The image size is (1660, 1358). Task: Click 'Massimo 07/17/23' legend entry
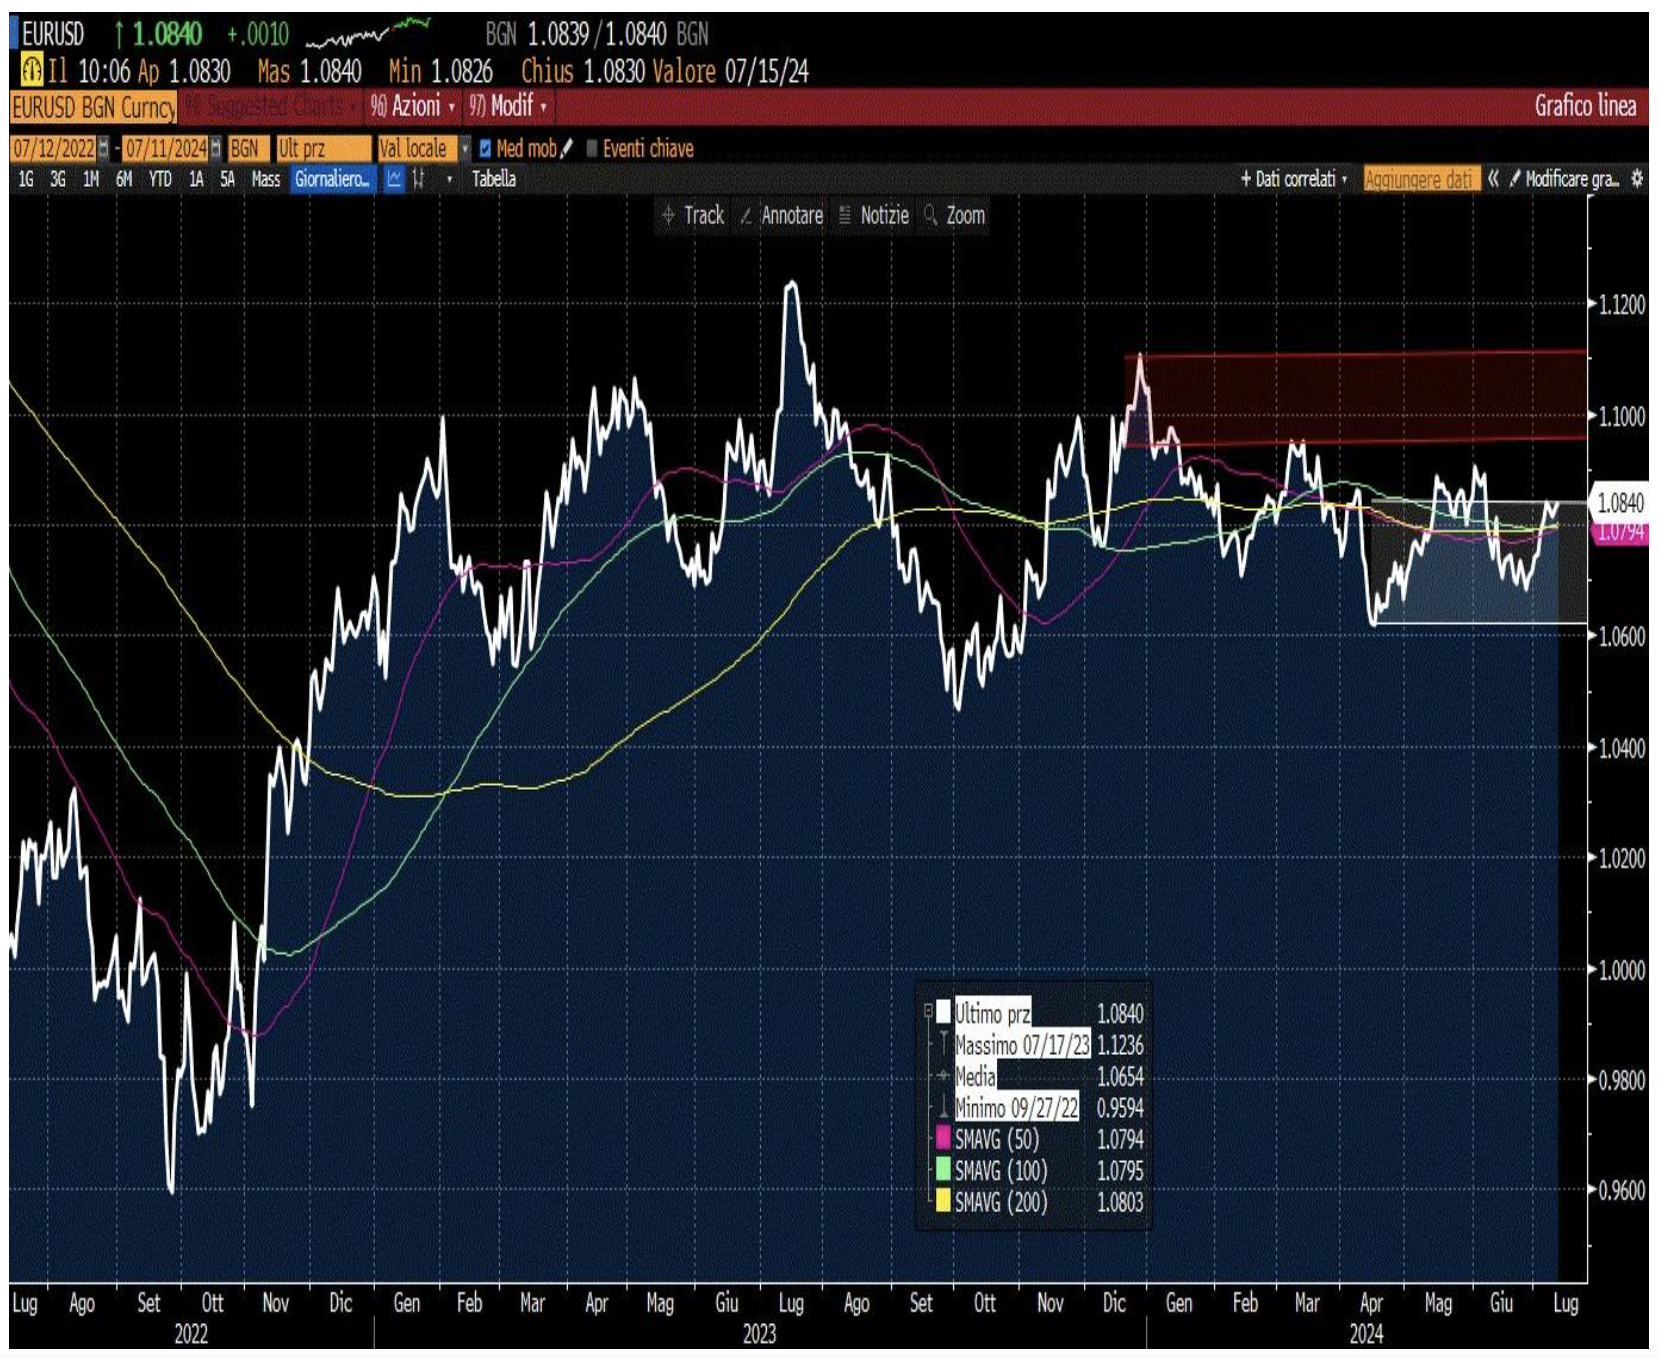click(x=1021, y=1044)
